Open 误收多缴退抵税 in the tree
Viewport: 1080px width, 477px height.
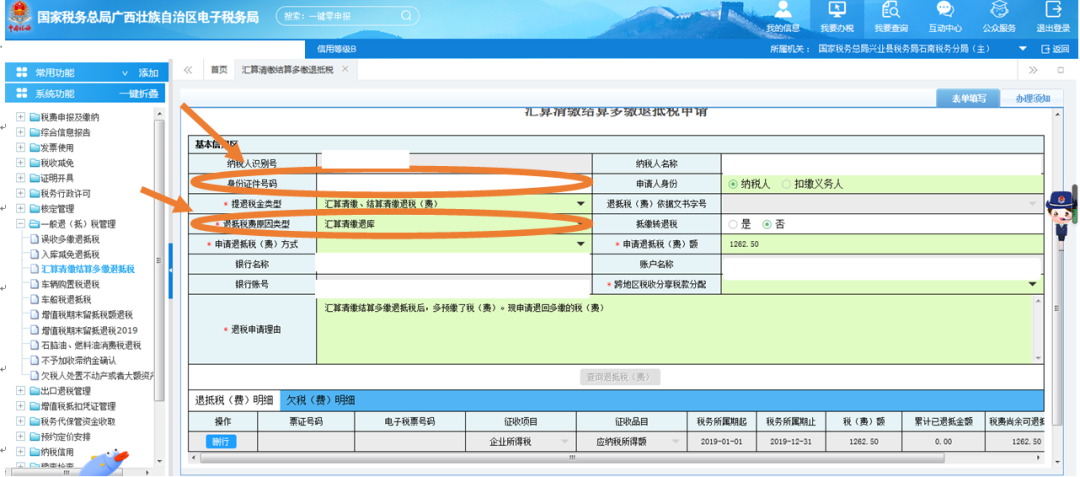tap(70, 239)
